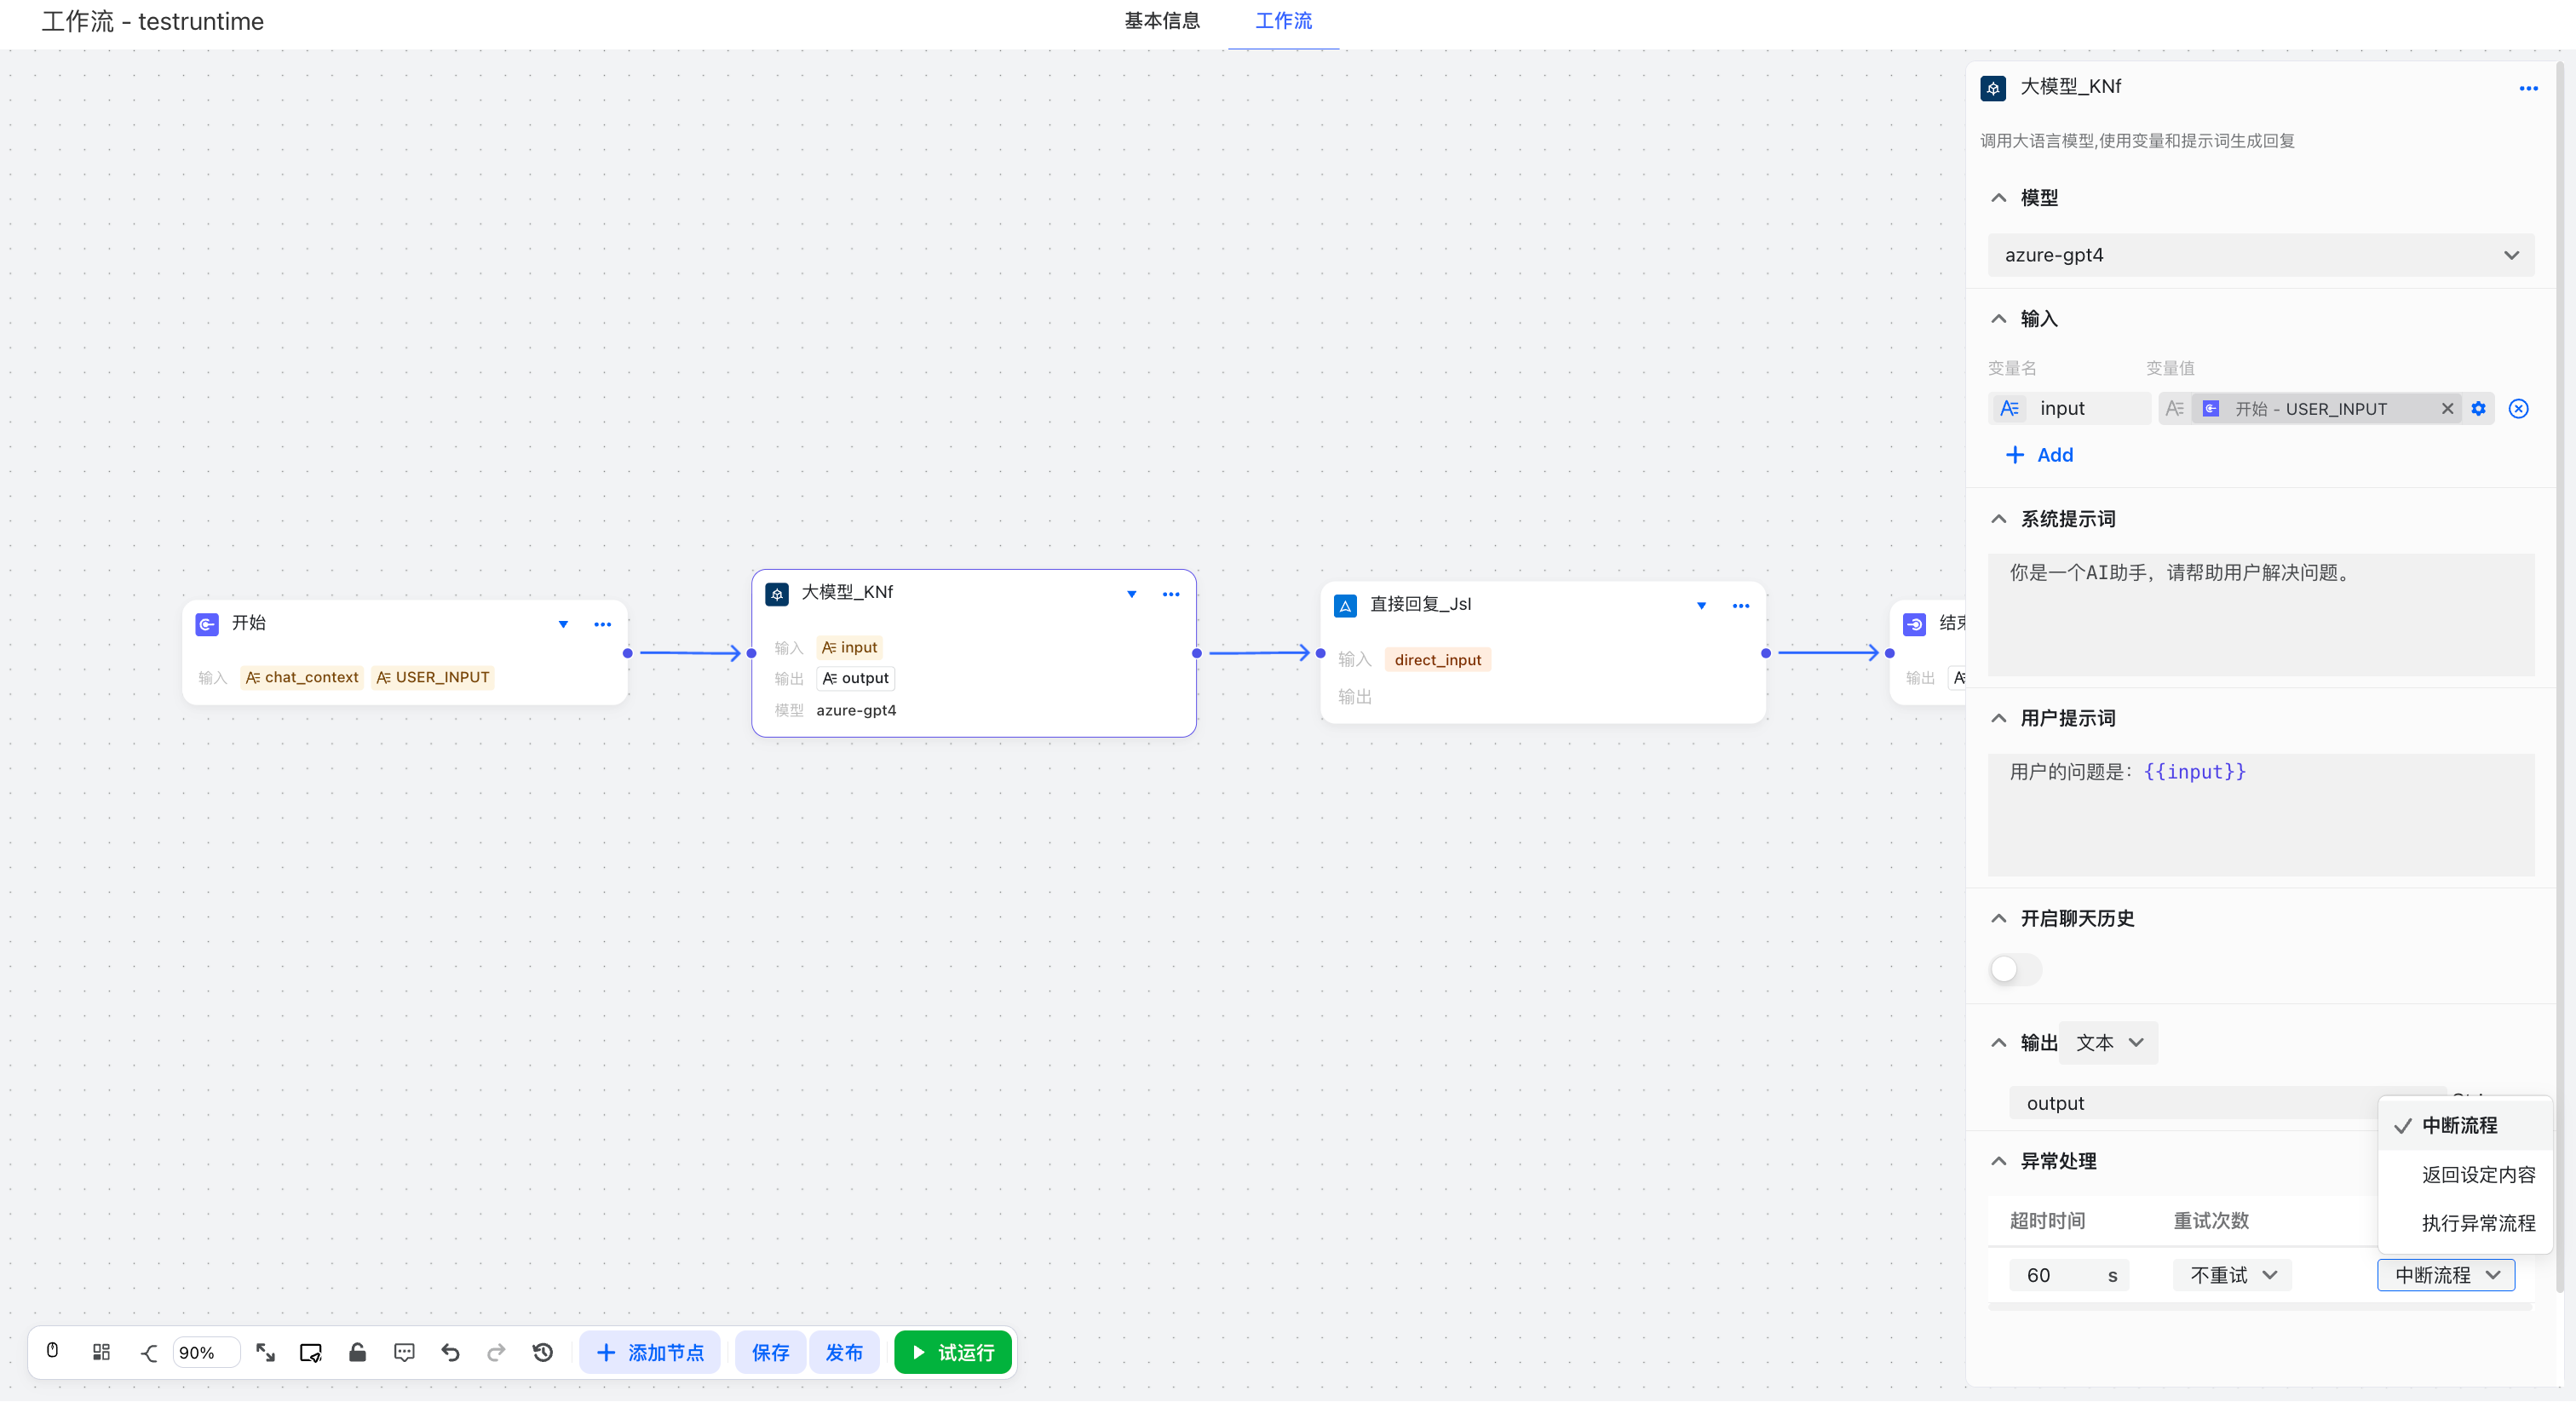Click the 60 timeout seconds input field
2576x1402 pixels.
2058,1274
